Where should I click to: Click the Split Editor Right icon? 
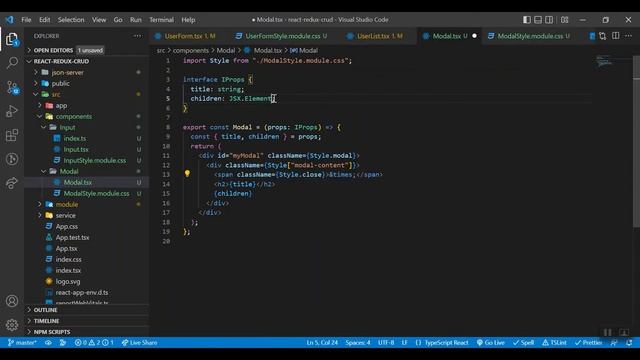tap(616, 36)
